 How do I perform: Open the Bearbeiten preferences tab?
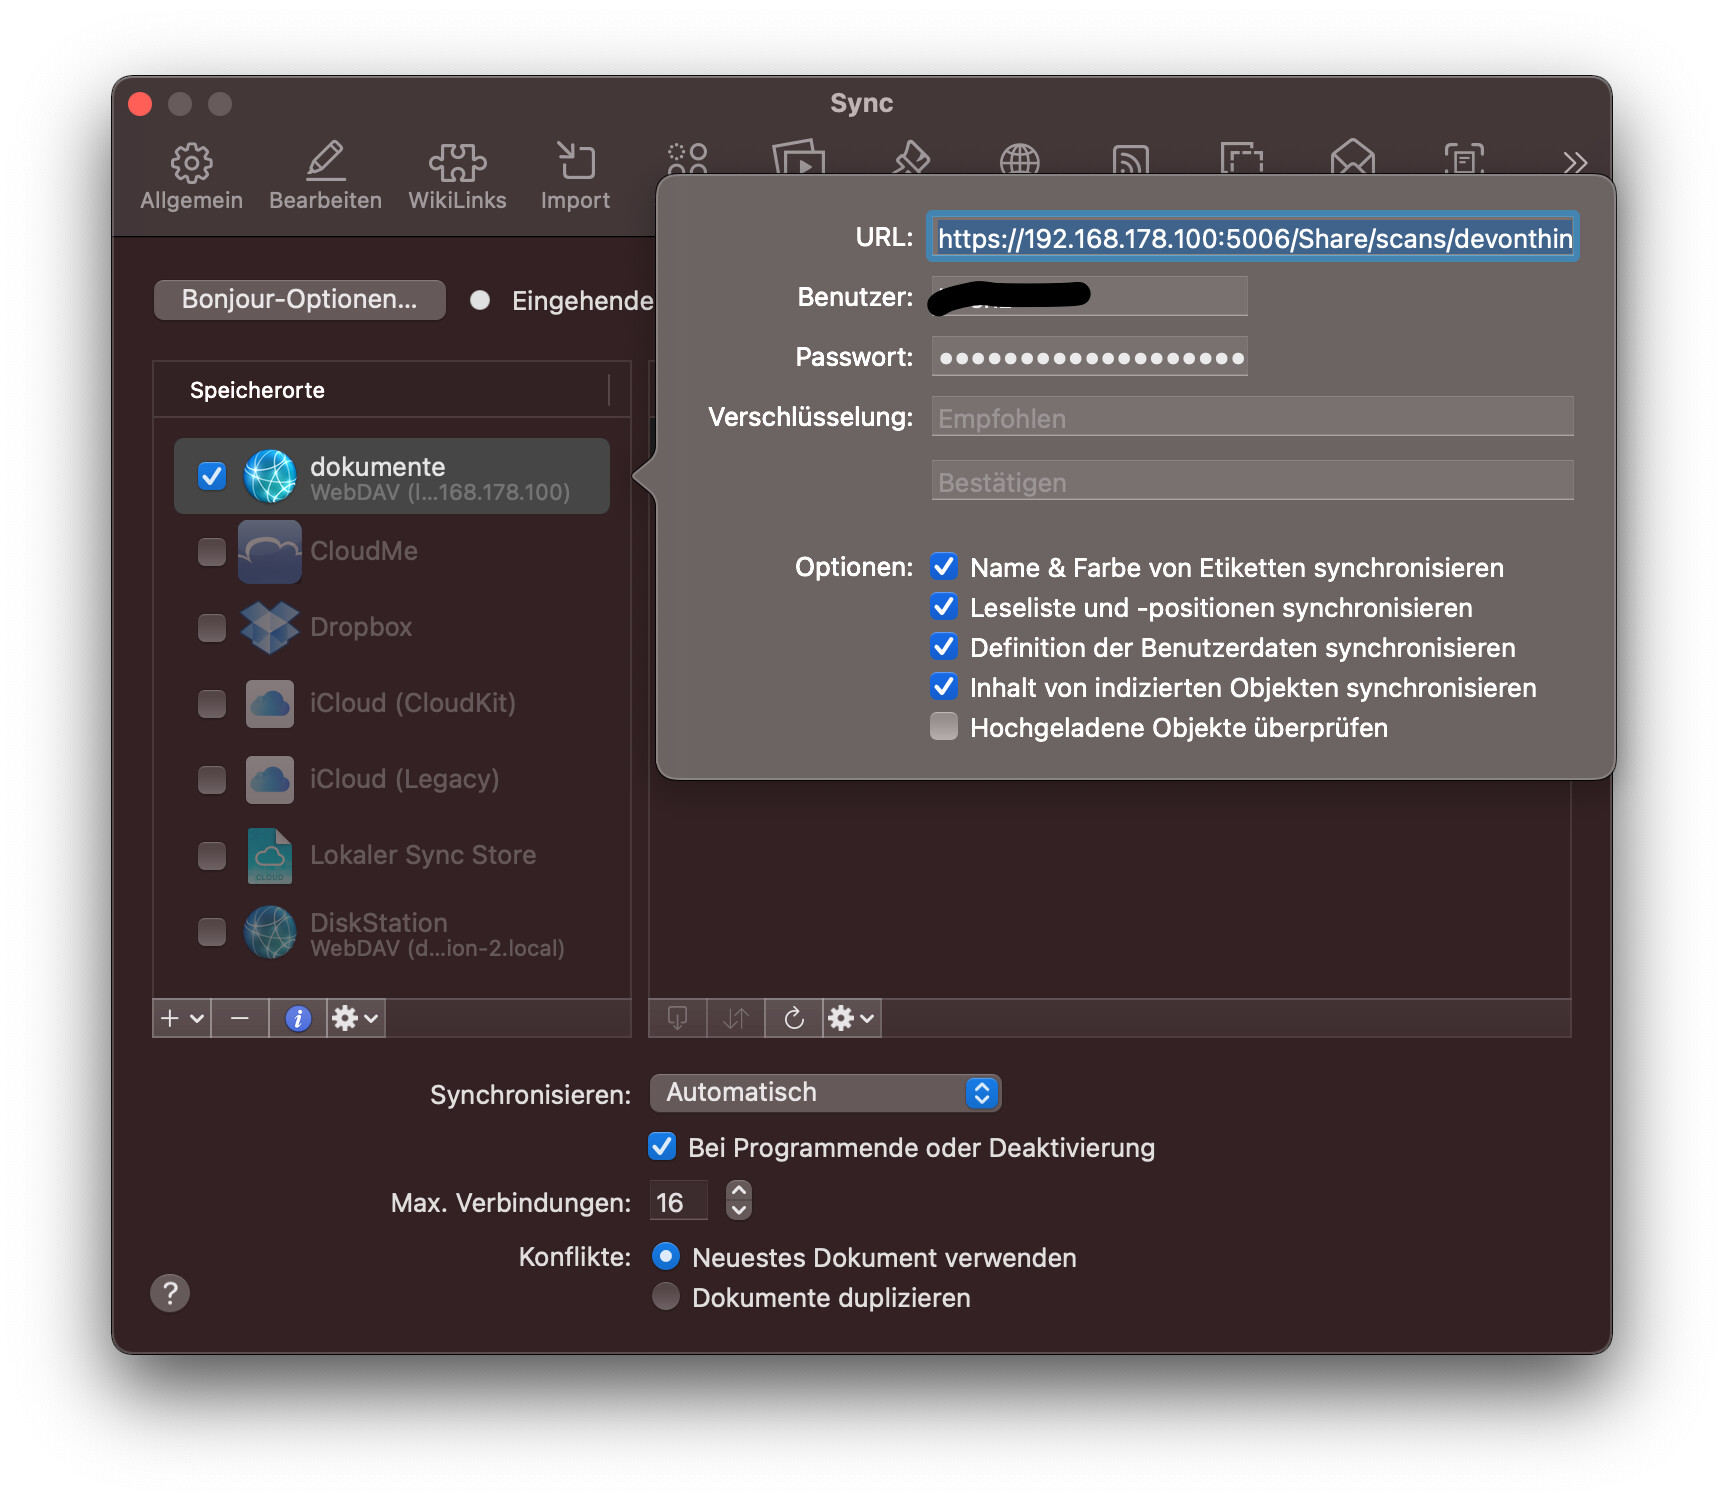pos(325,177)
